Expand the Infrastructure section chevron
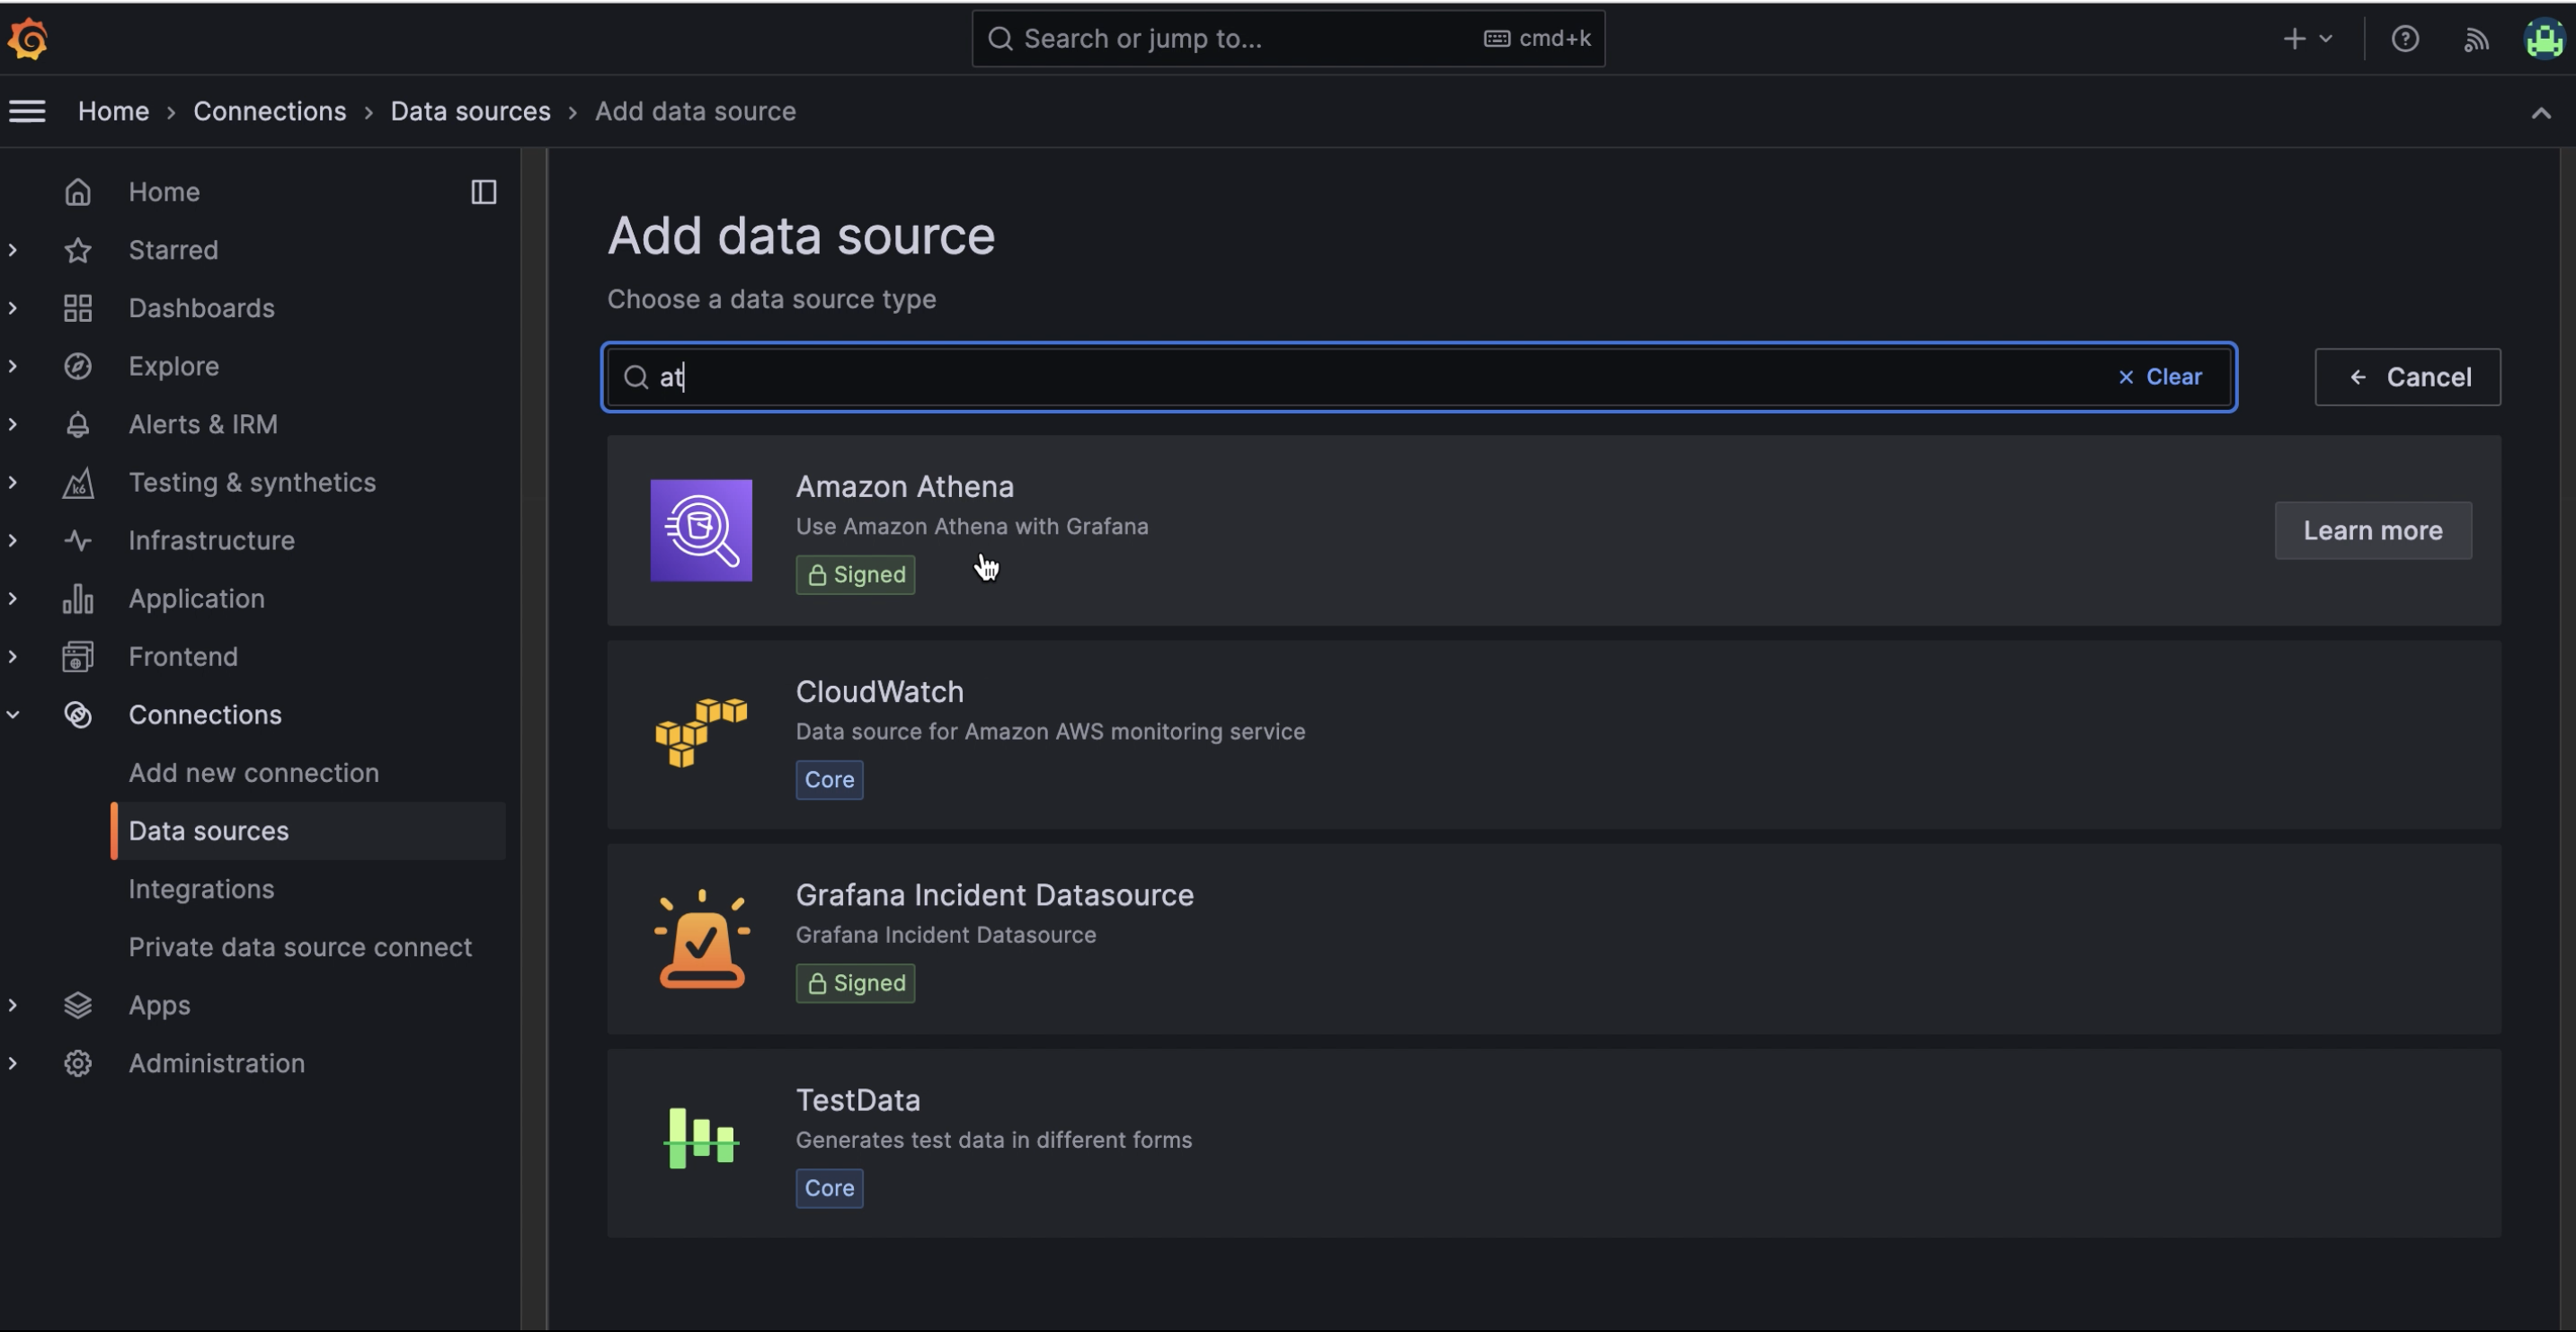 pyautogui.click(x=13, y=541)
